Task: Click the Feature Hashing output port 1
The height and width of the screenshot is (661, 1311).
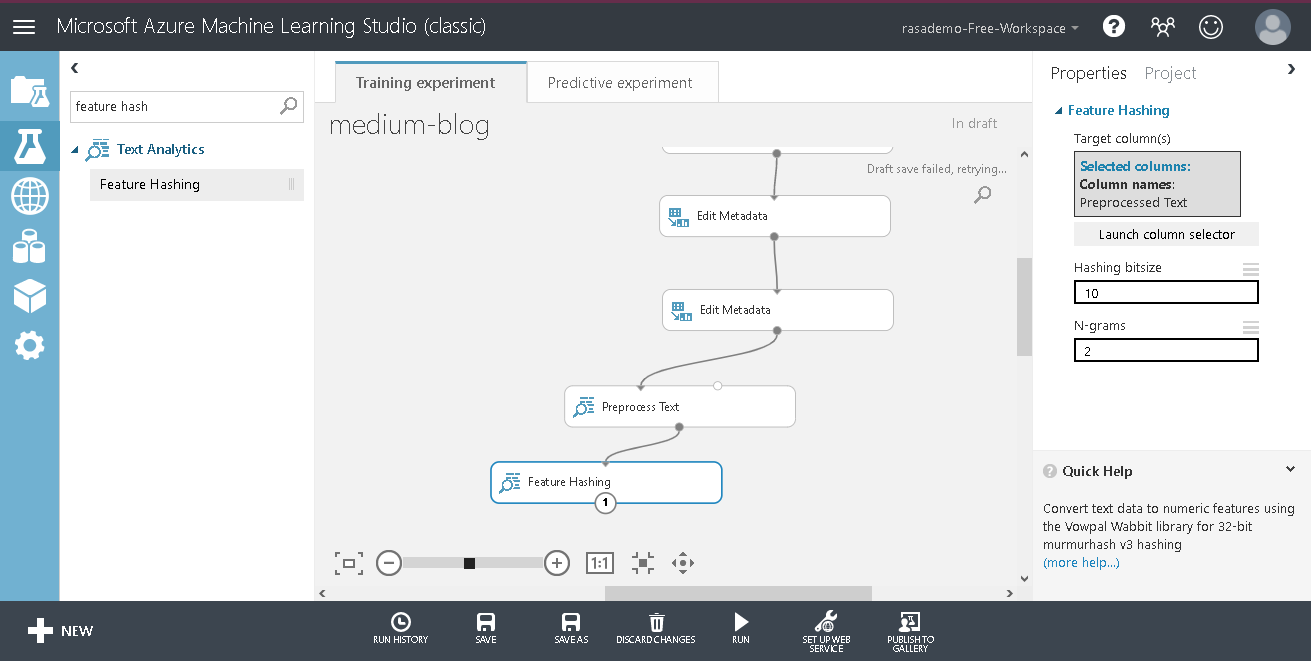Action: pyautogui.click(x=604, y=503)
